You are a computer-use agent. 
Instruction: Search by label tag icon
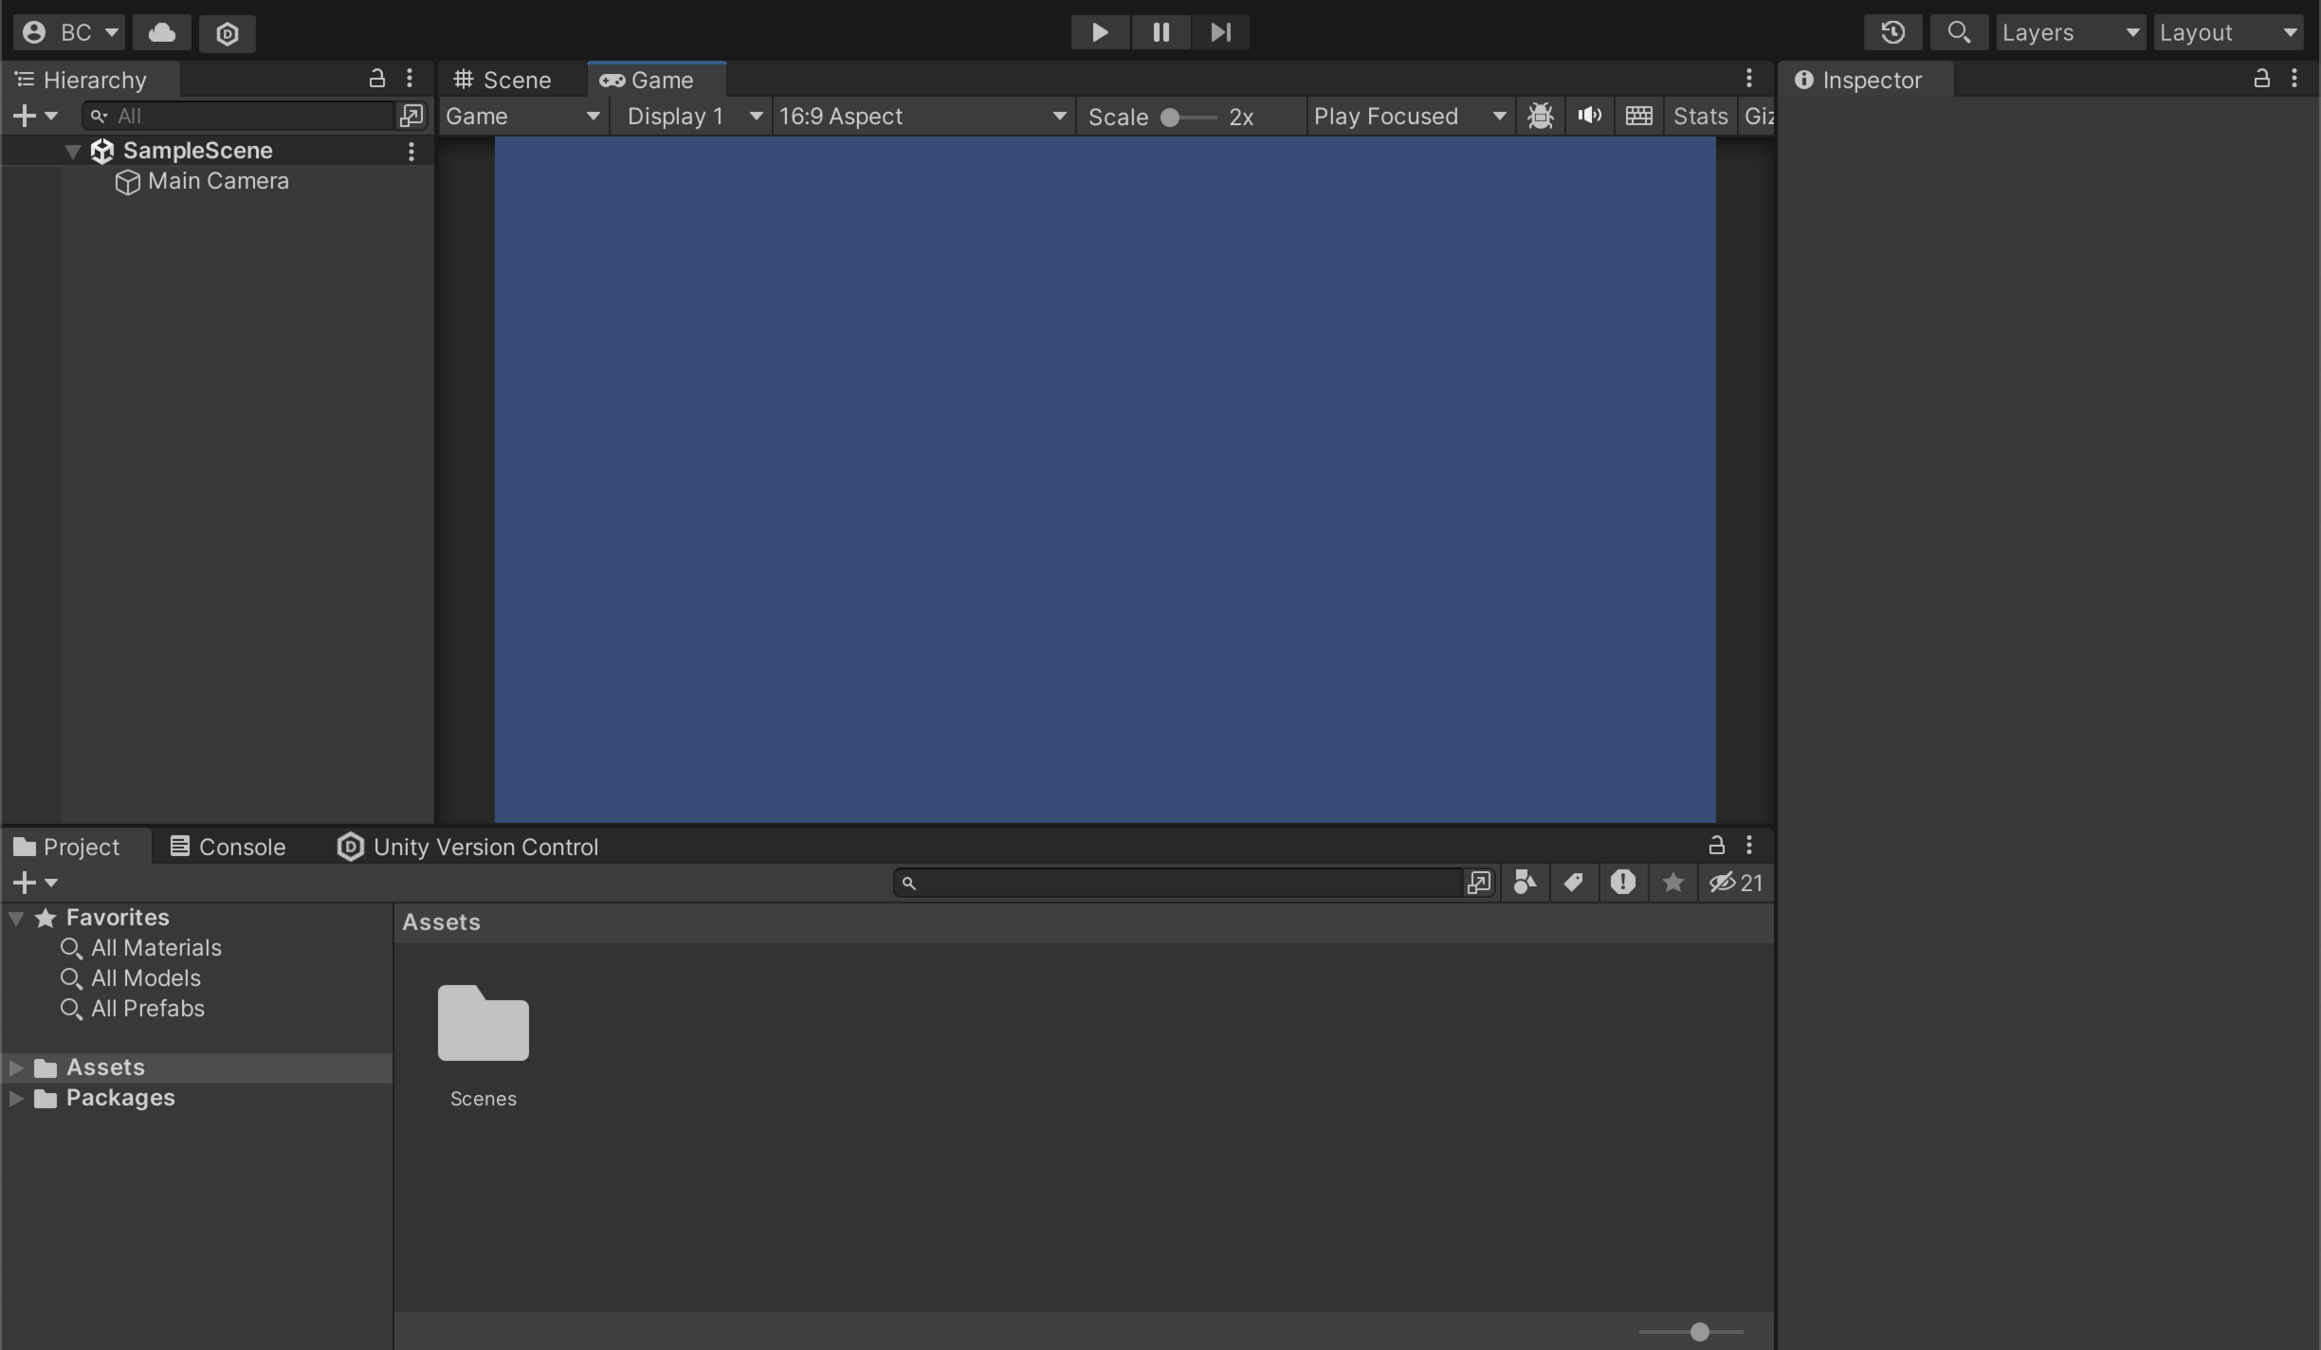click(x=1573, y=882)
